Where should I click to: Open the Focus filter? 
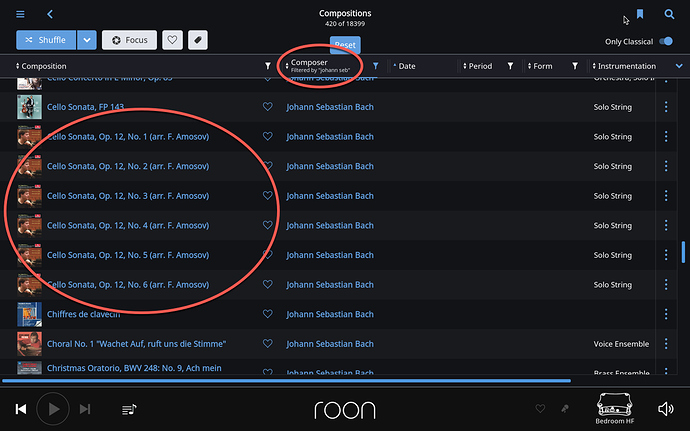129,40
